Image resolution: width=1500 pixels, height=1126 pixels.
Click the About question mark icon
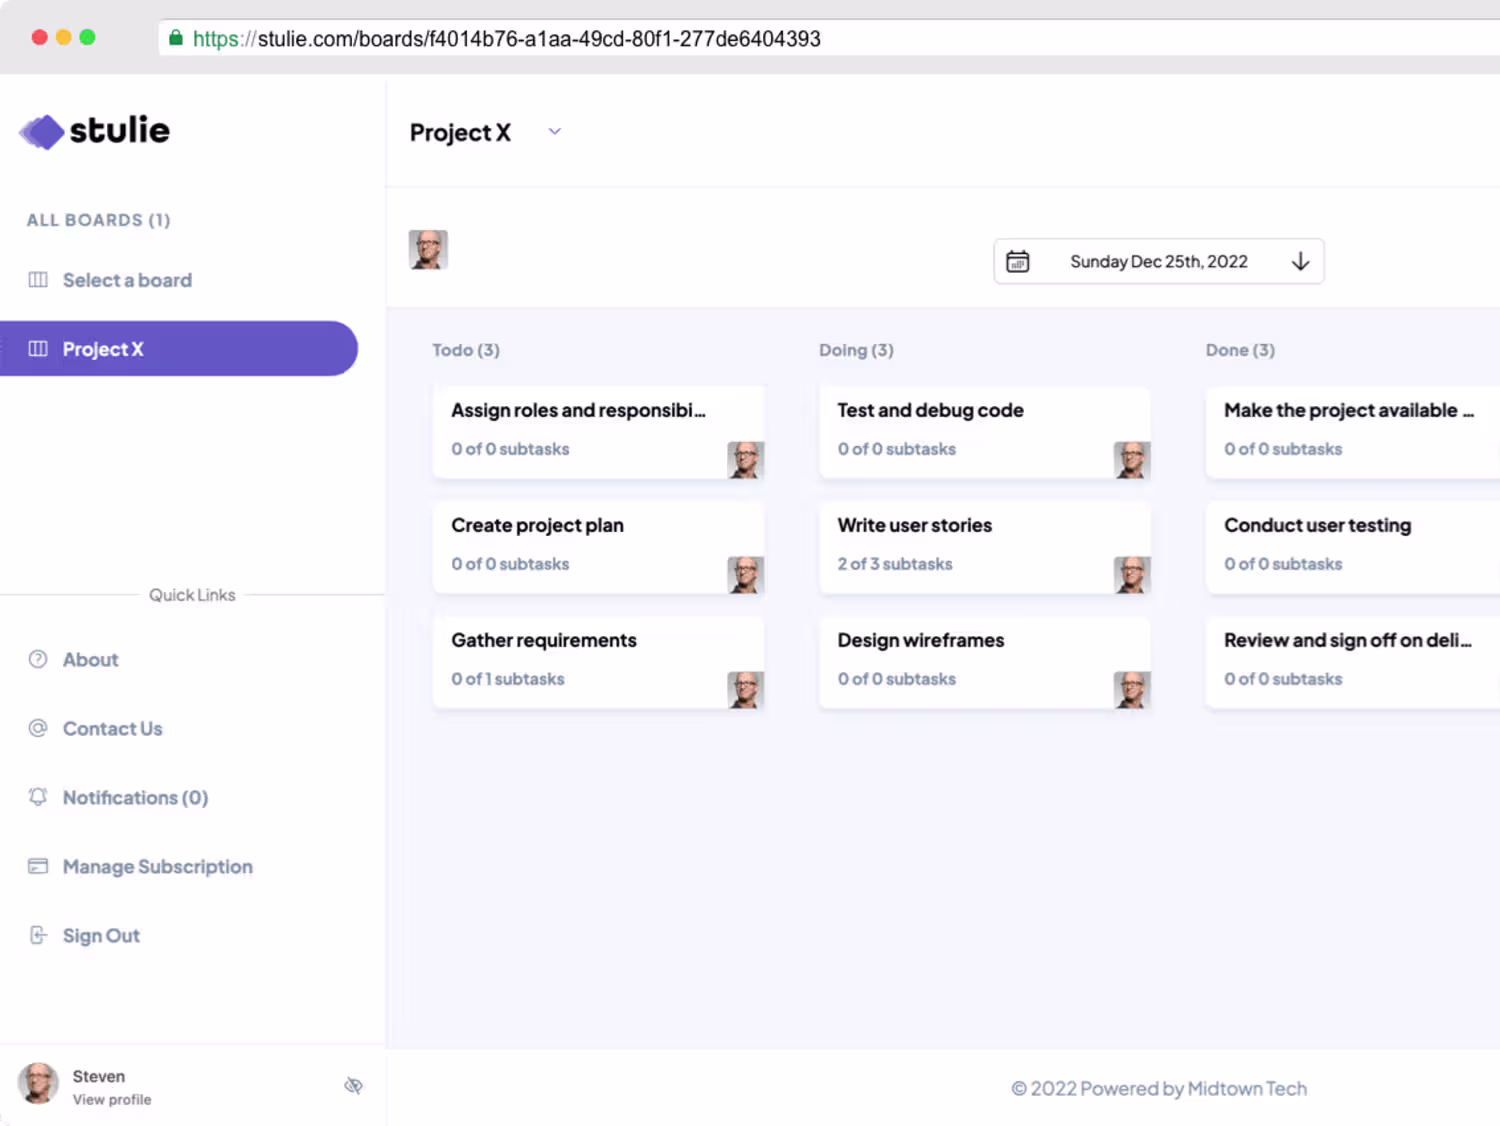click(x=38, y=659)
